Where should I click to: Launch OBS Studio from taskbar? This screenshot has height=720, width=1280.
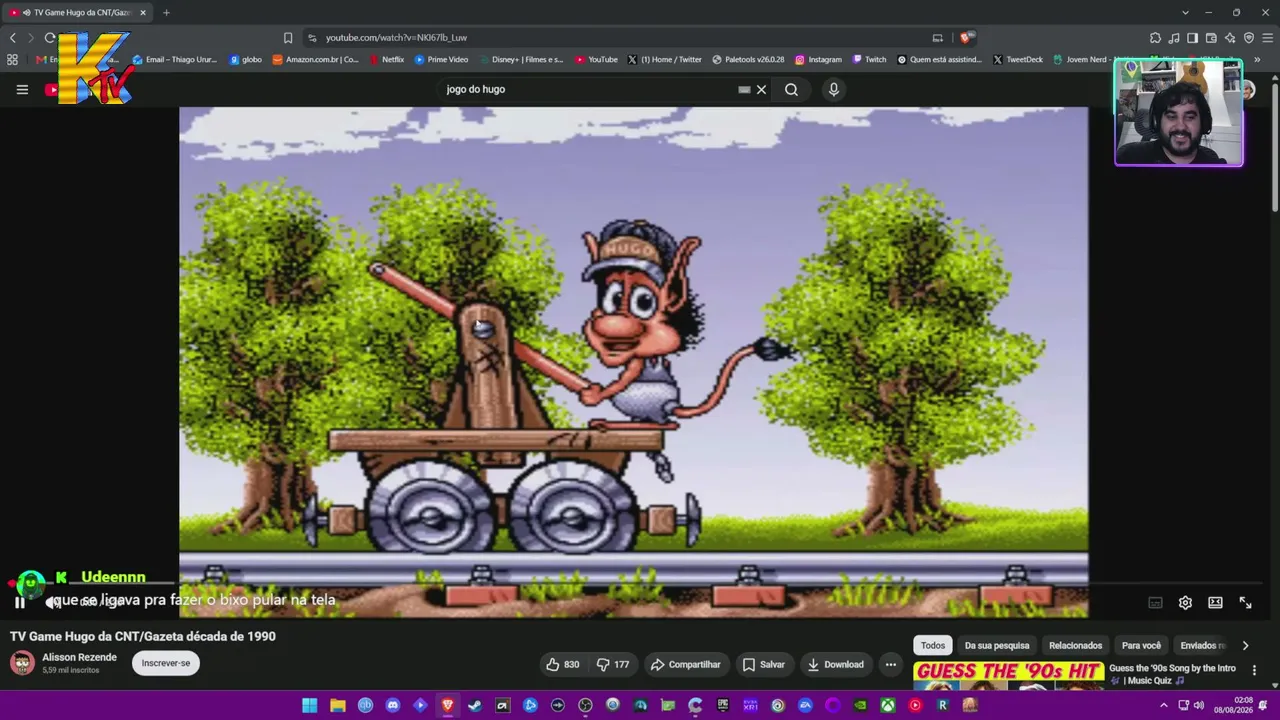[585, 705]
